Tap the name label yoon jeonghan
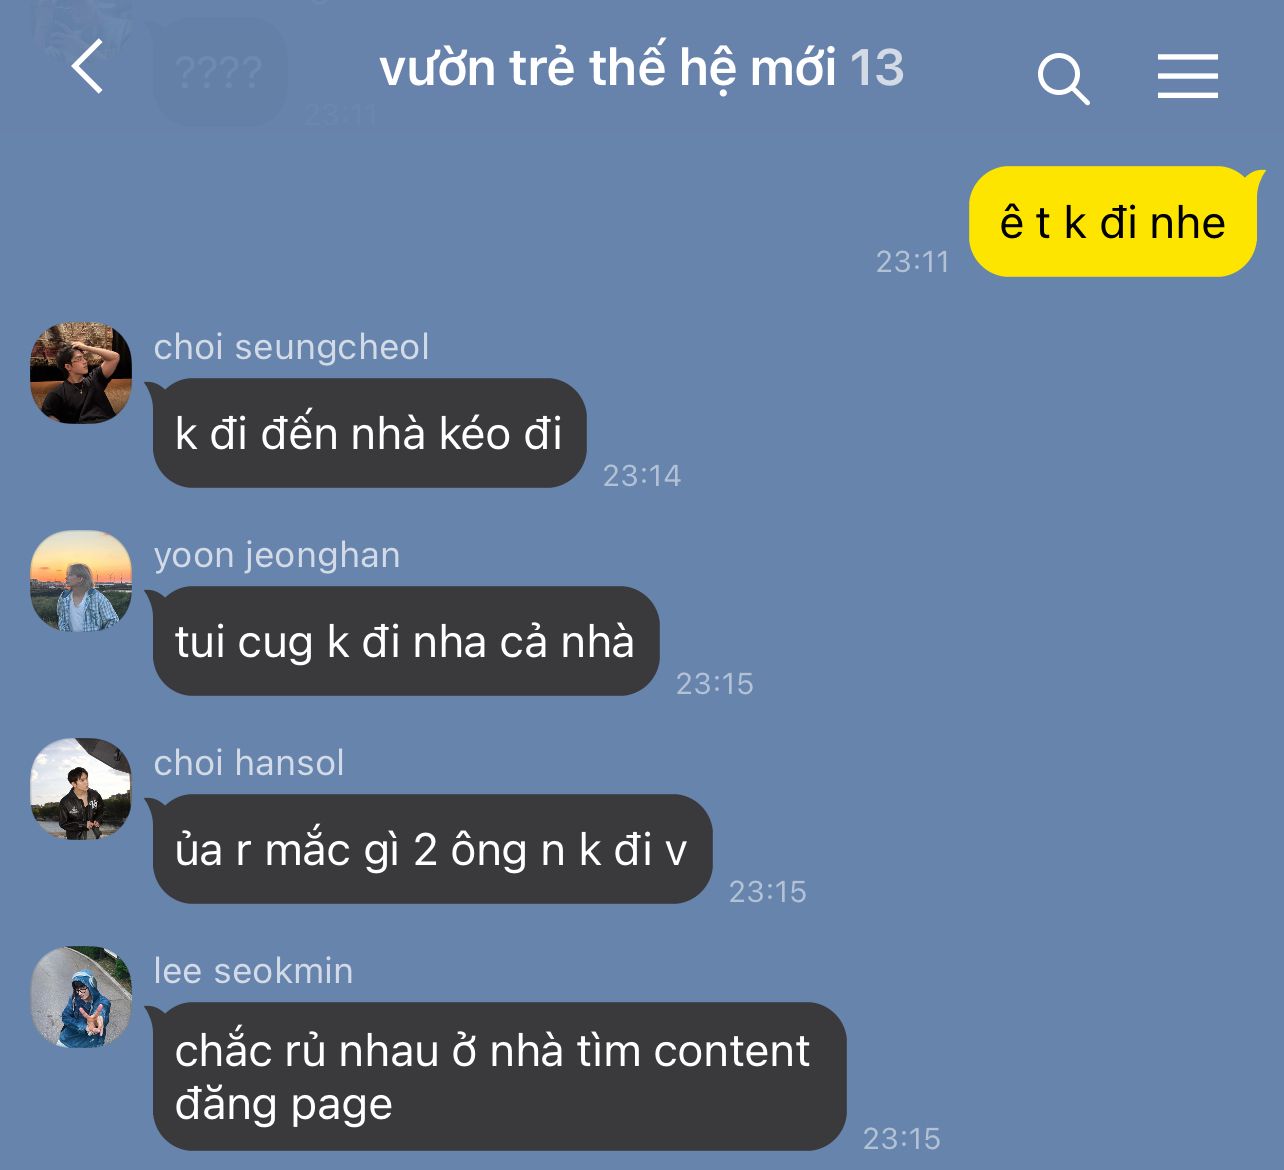 tap(277, 555)
